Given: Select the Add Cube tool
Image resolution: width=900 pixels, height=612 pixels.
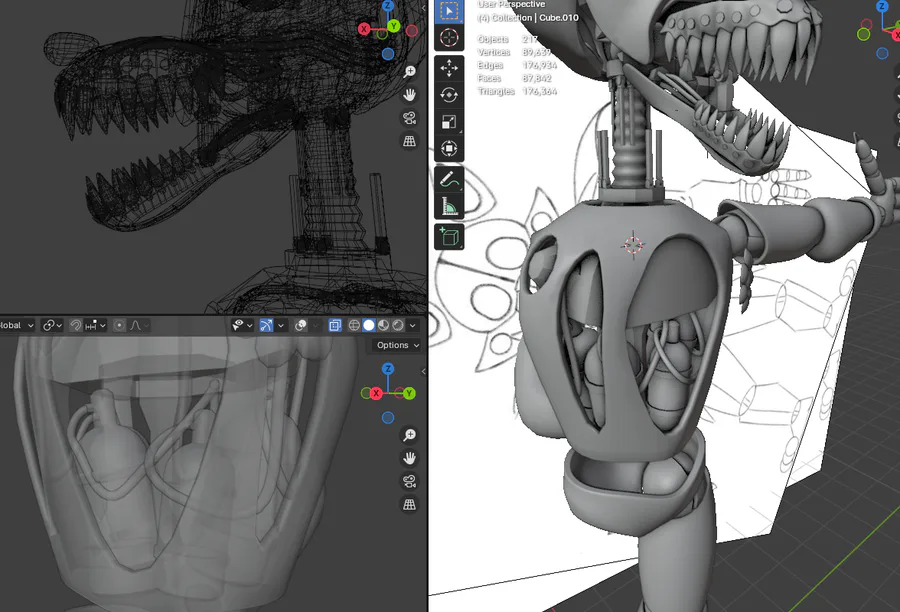Looking at the screenshot, I should (x=449, y=237).
